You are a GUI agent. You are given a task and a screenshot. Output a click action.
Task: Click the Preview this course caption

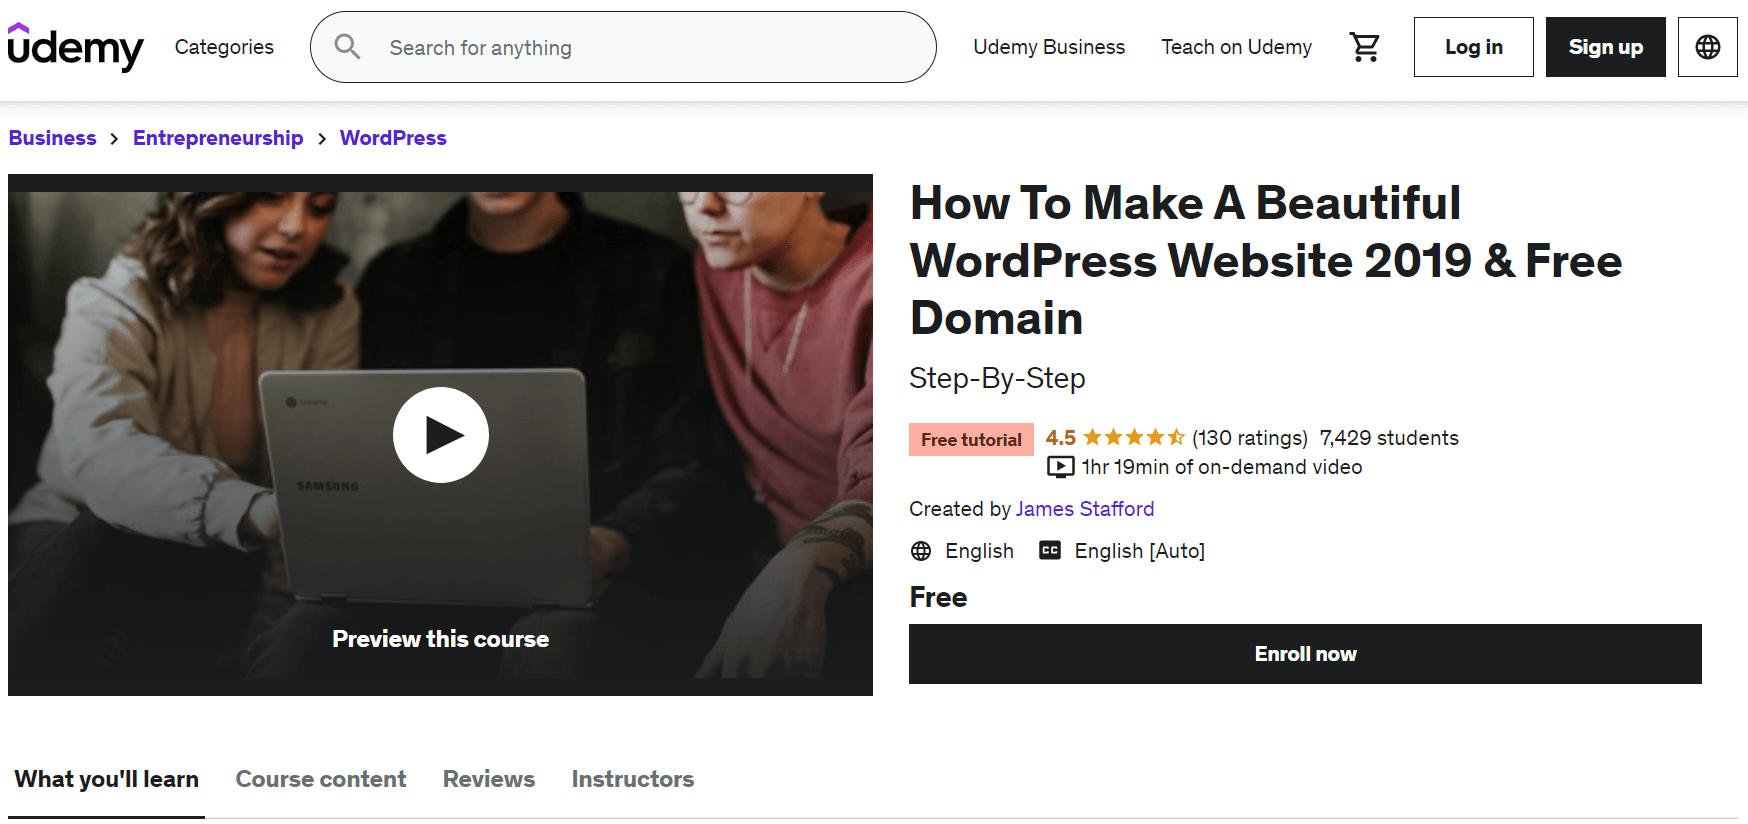(x=441, y=639)
